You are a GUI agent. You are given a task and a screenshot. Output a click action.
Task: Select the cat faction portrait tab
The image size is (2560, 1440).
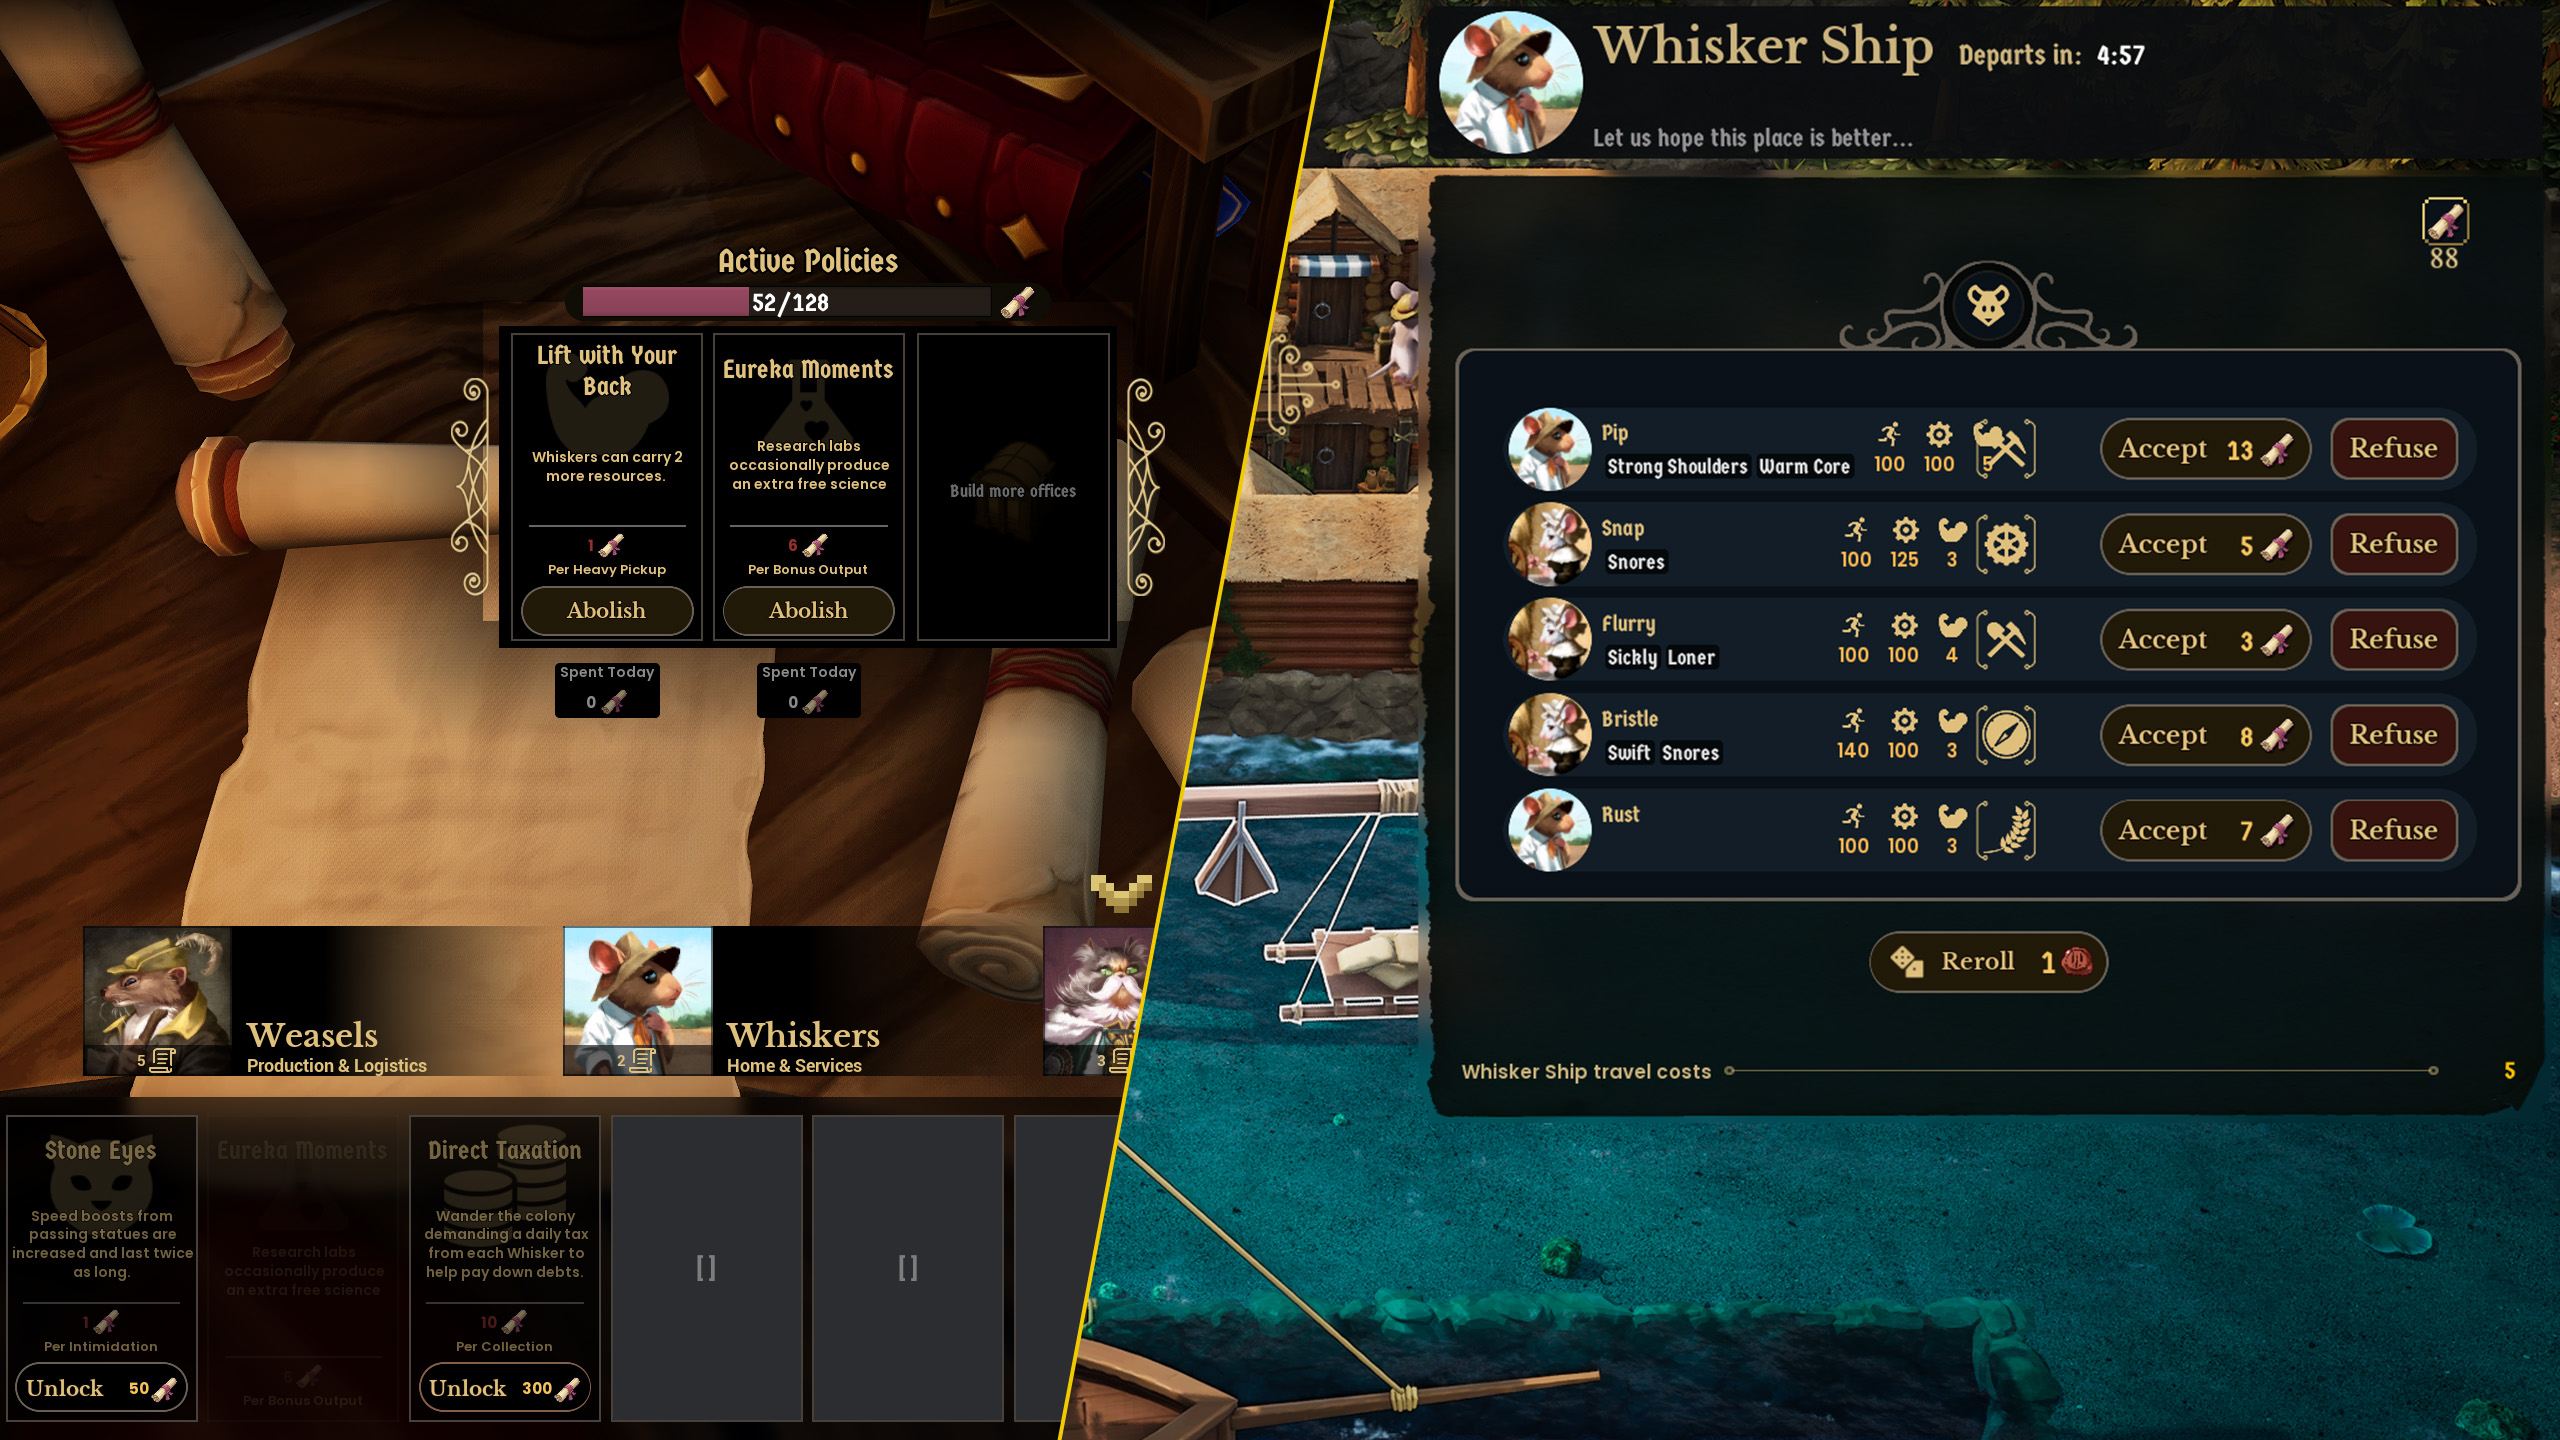(1095, 1001)
